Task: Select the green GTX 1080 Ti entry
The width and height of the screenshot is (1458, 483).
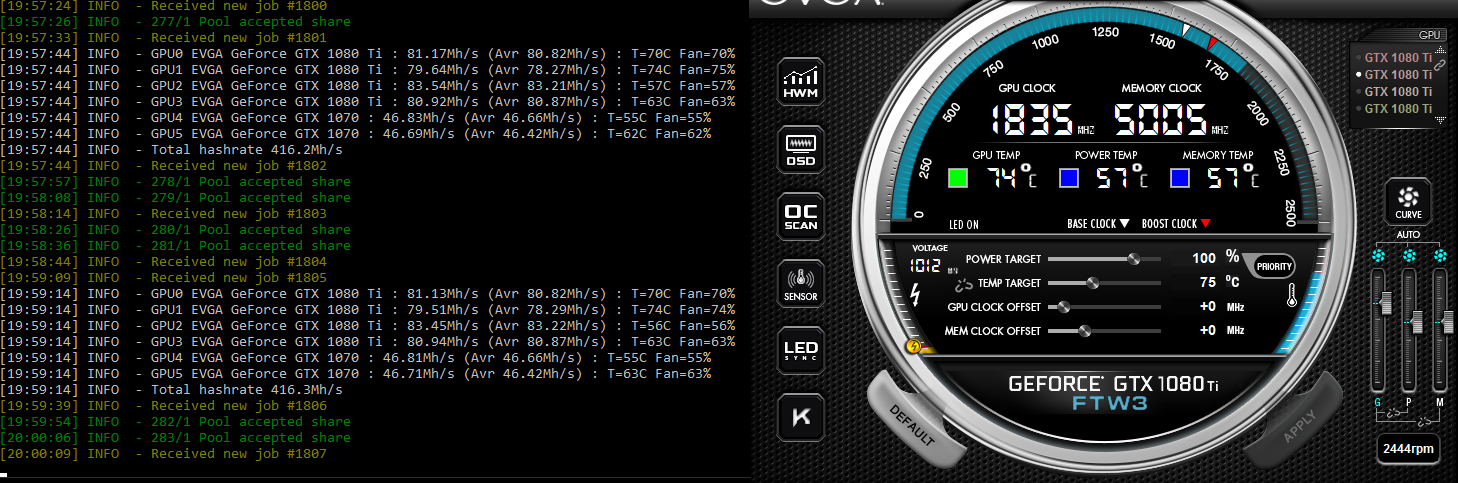Action: pyautogui.click(x=1397, y=108)
